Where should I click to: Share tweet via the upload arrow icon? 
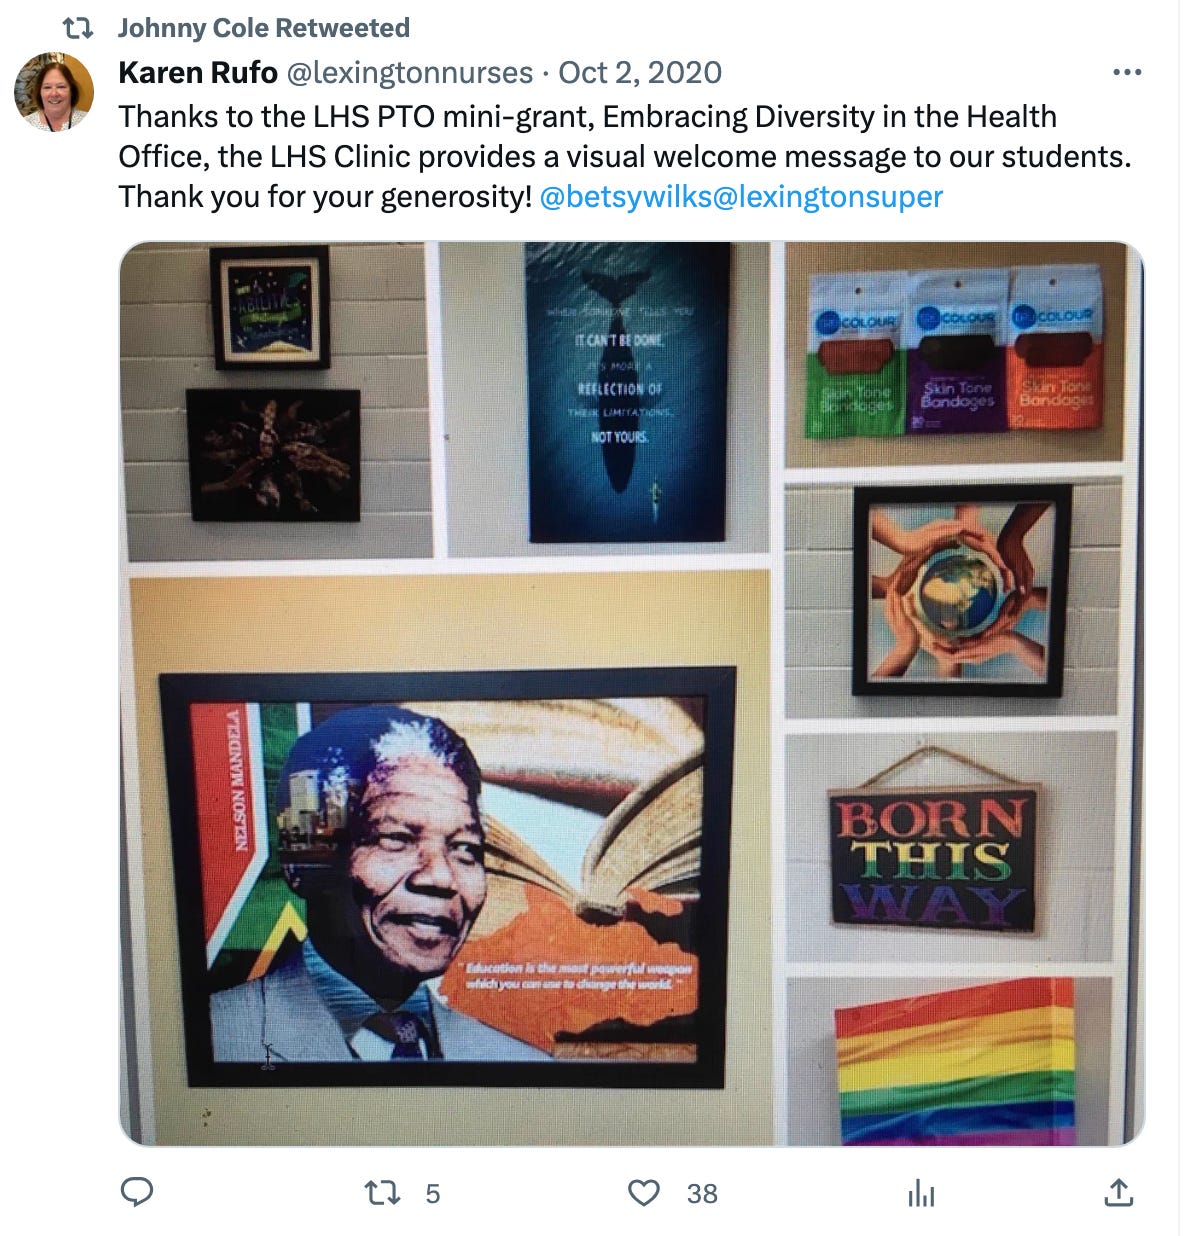coord(1119,1192)
